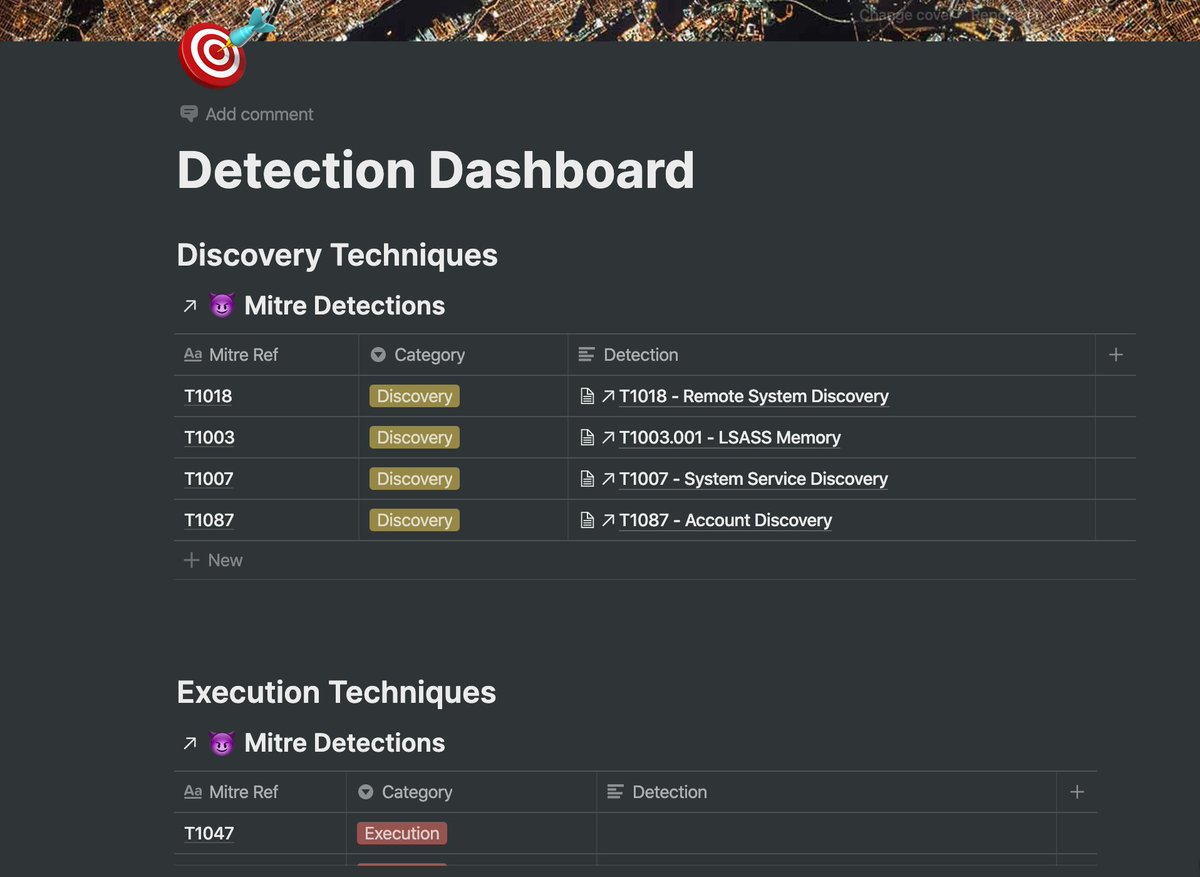Click the devil emoji in Execution Mitre Detections
Image resolution: width=1200 pixels, height=877 pixels.
pyautogui.click(x=221, y=743)
